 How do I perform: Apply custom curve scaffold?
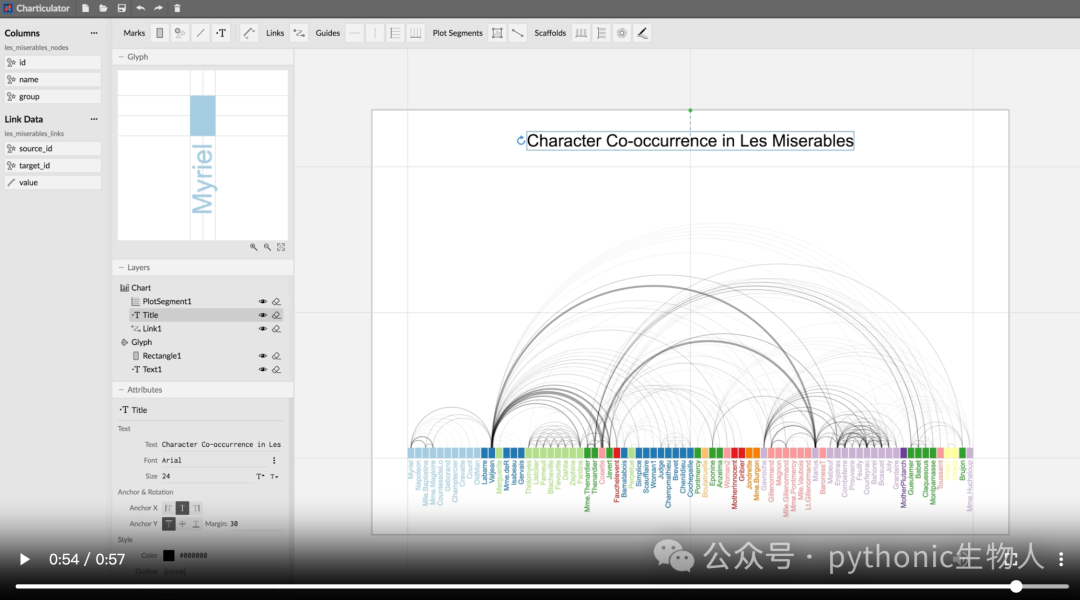pos(642,33)
